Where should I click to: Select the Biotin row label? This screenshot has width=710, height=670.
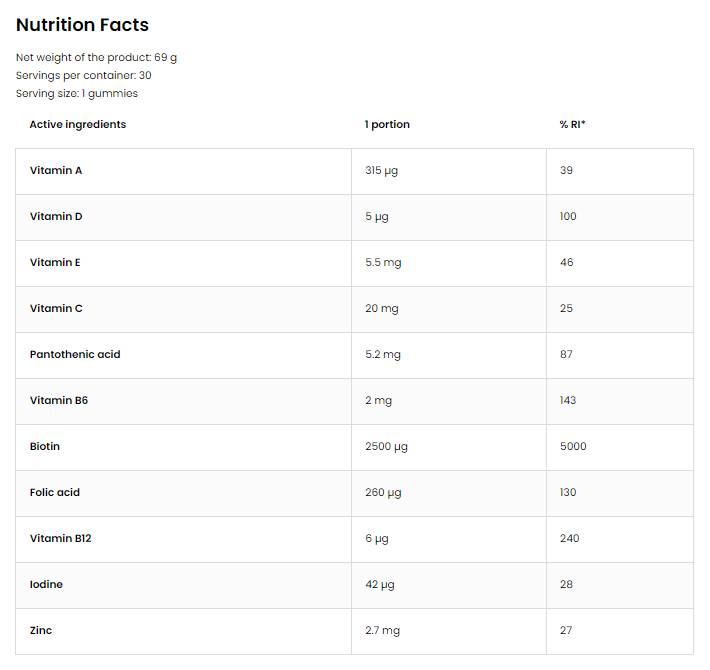(x=45, y=447)
